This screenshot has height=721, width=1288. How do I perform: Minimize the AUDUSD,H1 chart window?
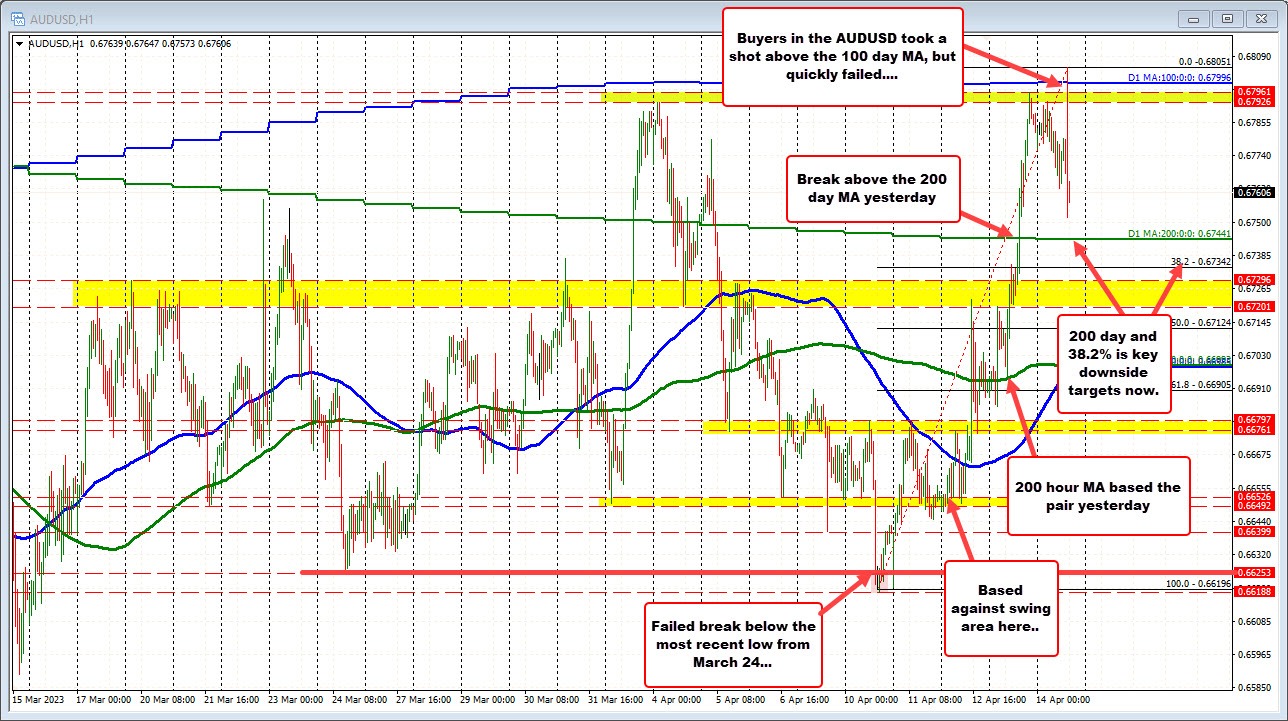pos(1195,17)
